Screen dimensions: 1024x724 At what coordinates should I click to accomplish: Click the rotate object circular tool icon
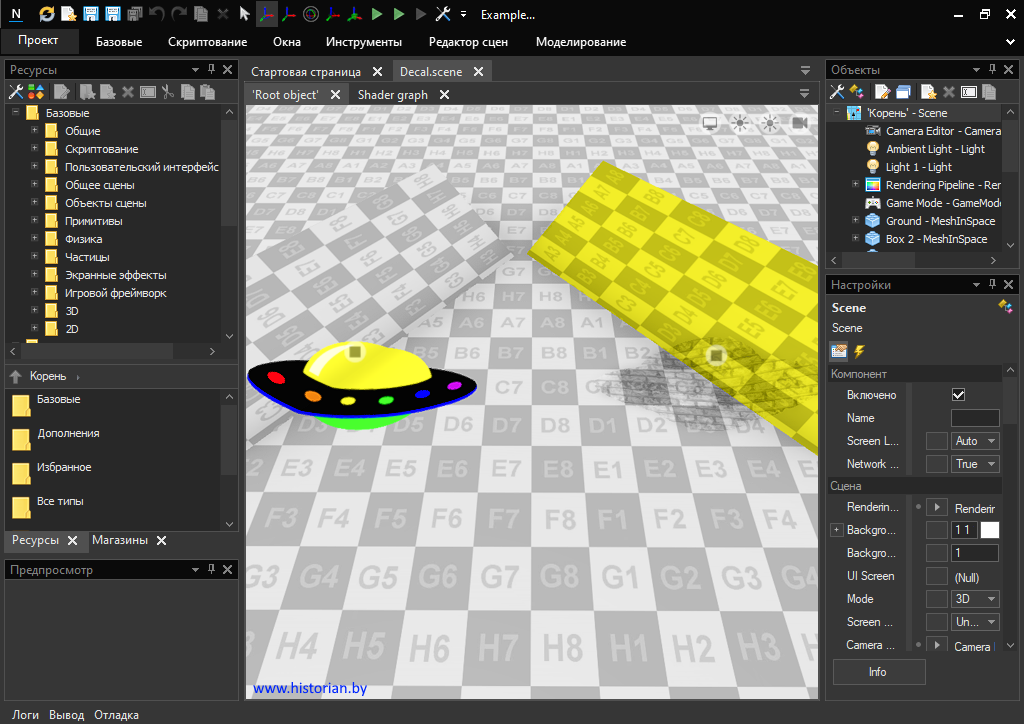tap(310, 14)
